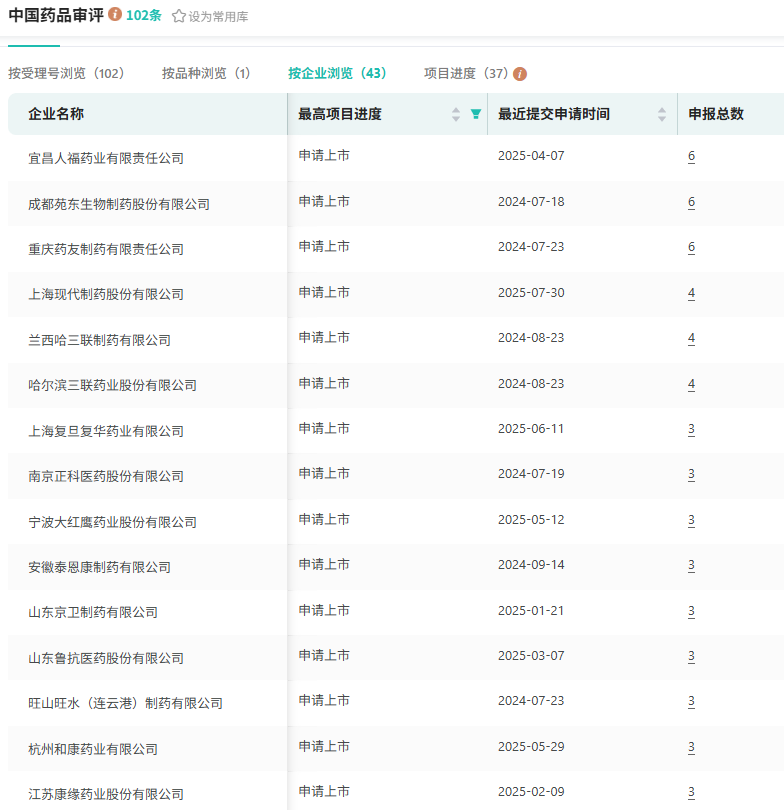The width and height of the screenshot is (784, 810).
Task: Click date 2025-03-07 in 山东鲁抗 row
Action: [531, 656]
